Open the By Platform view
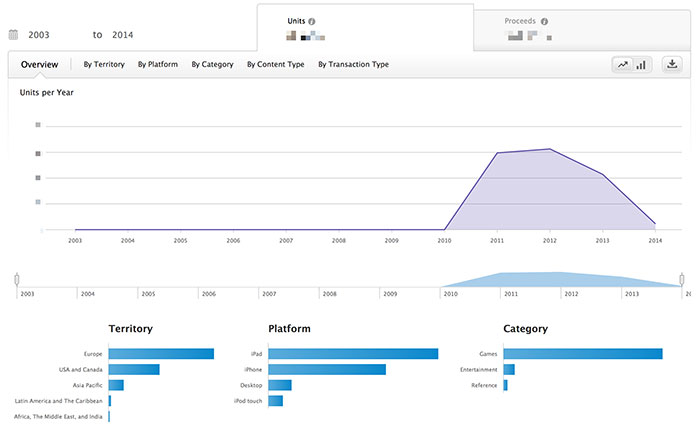 click(157, 65)
